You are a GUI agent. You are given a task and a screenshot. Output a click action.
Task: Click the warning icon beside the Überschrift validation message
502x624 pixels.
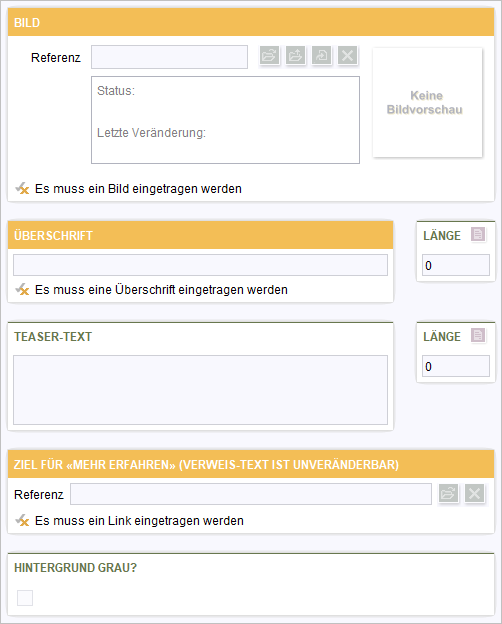click(22, 289)
